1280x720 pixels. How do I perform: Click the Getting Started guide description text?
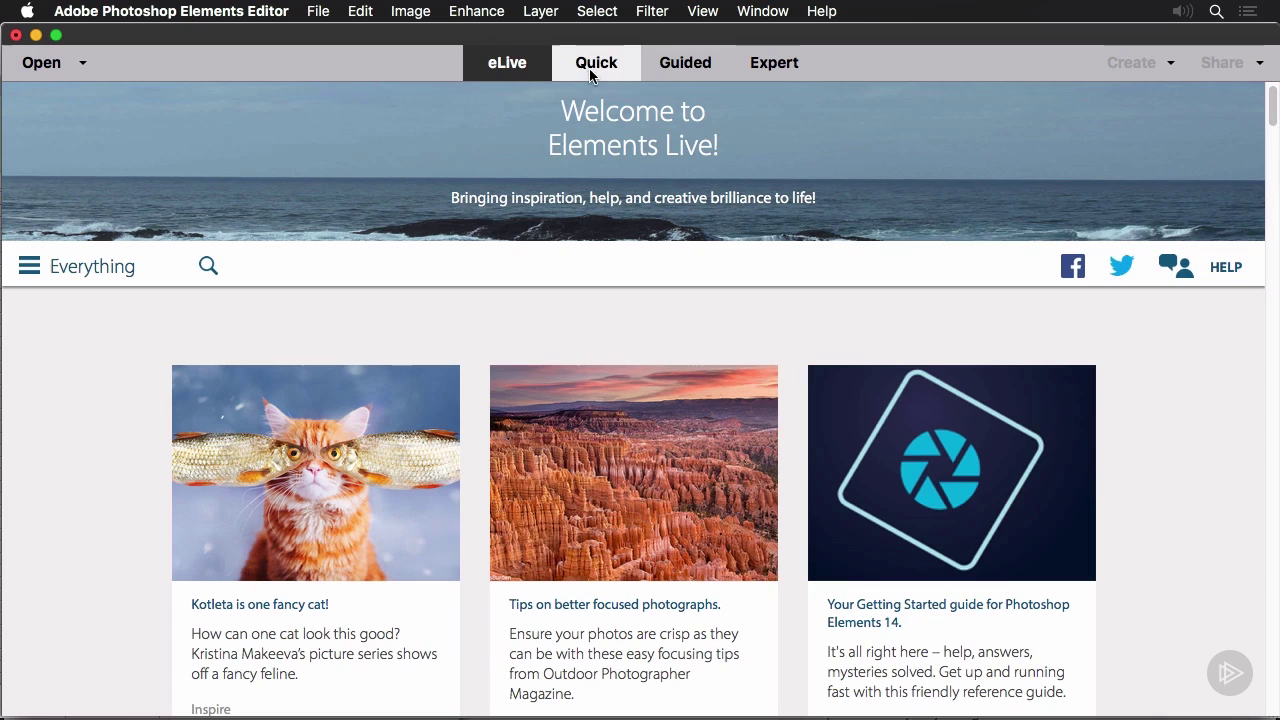click(946, 672)
